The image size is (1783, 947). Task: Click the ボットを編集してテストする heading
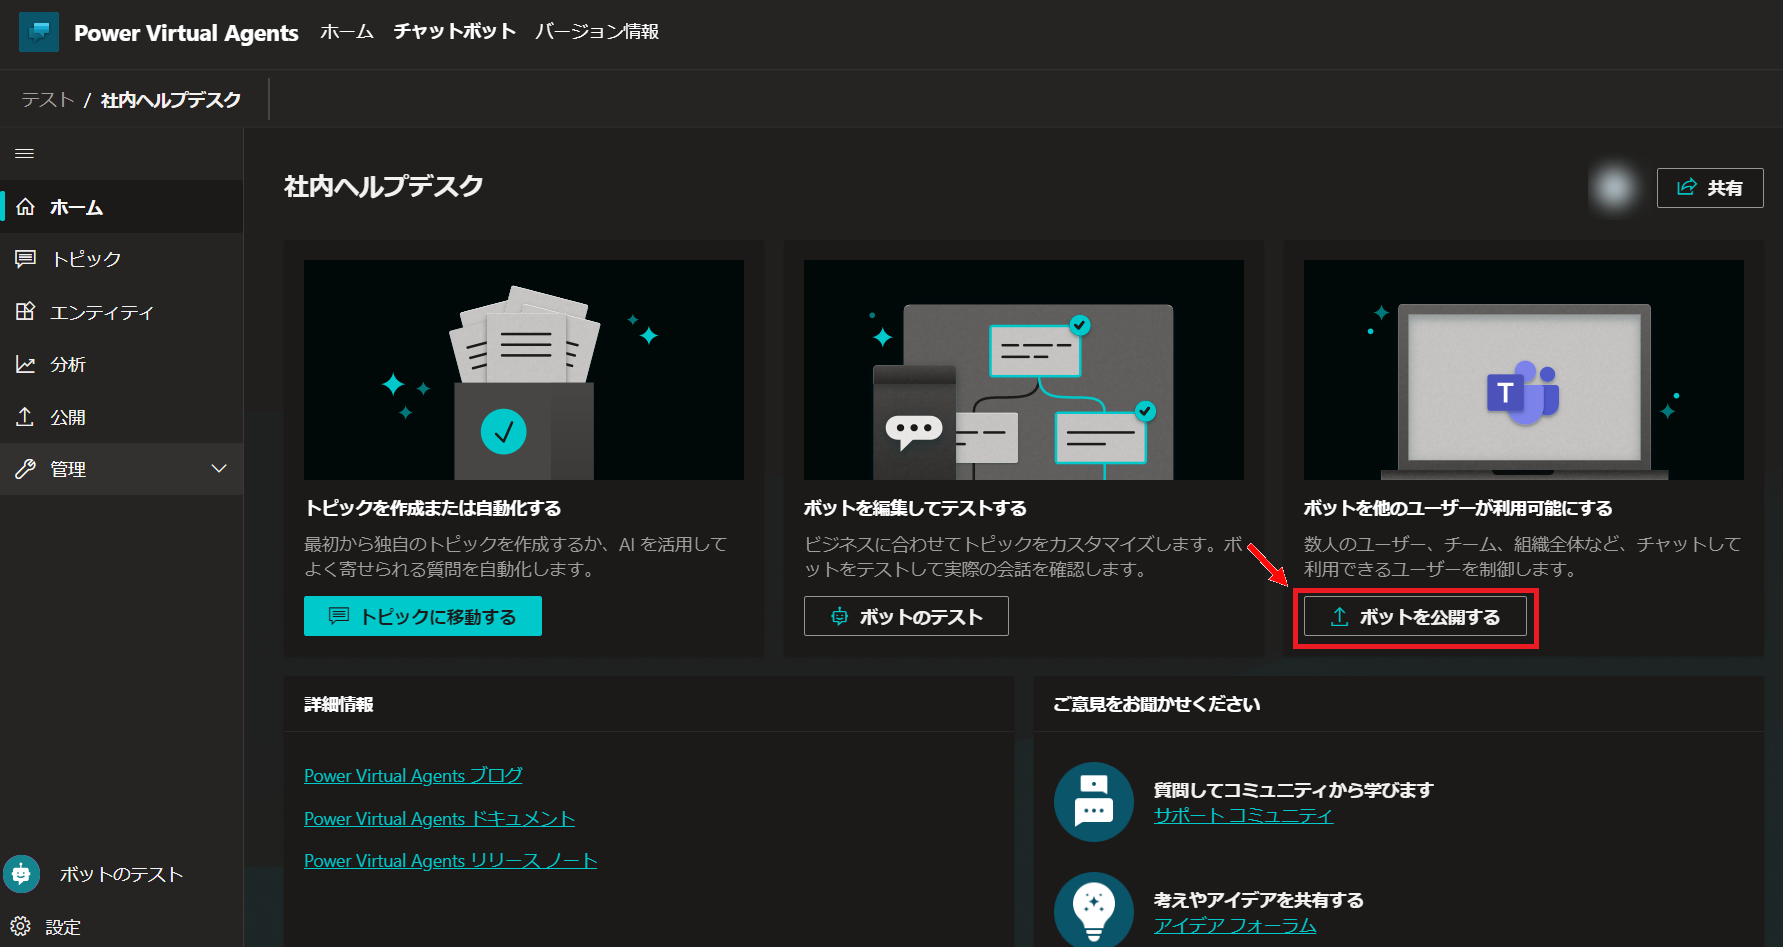click(x=915, y=508)
